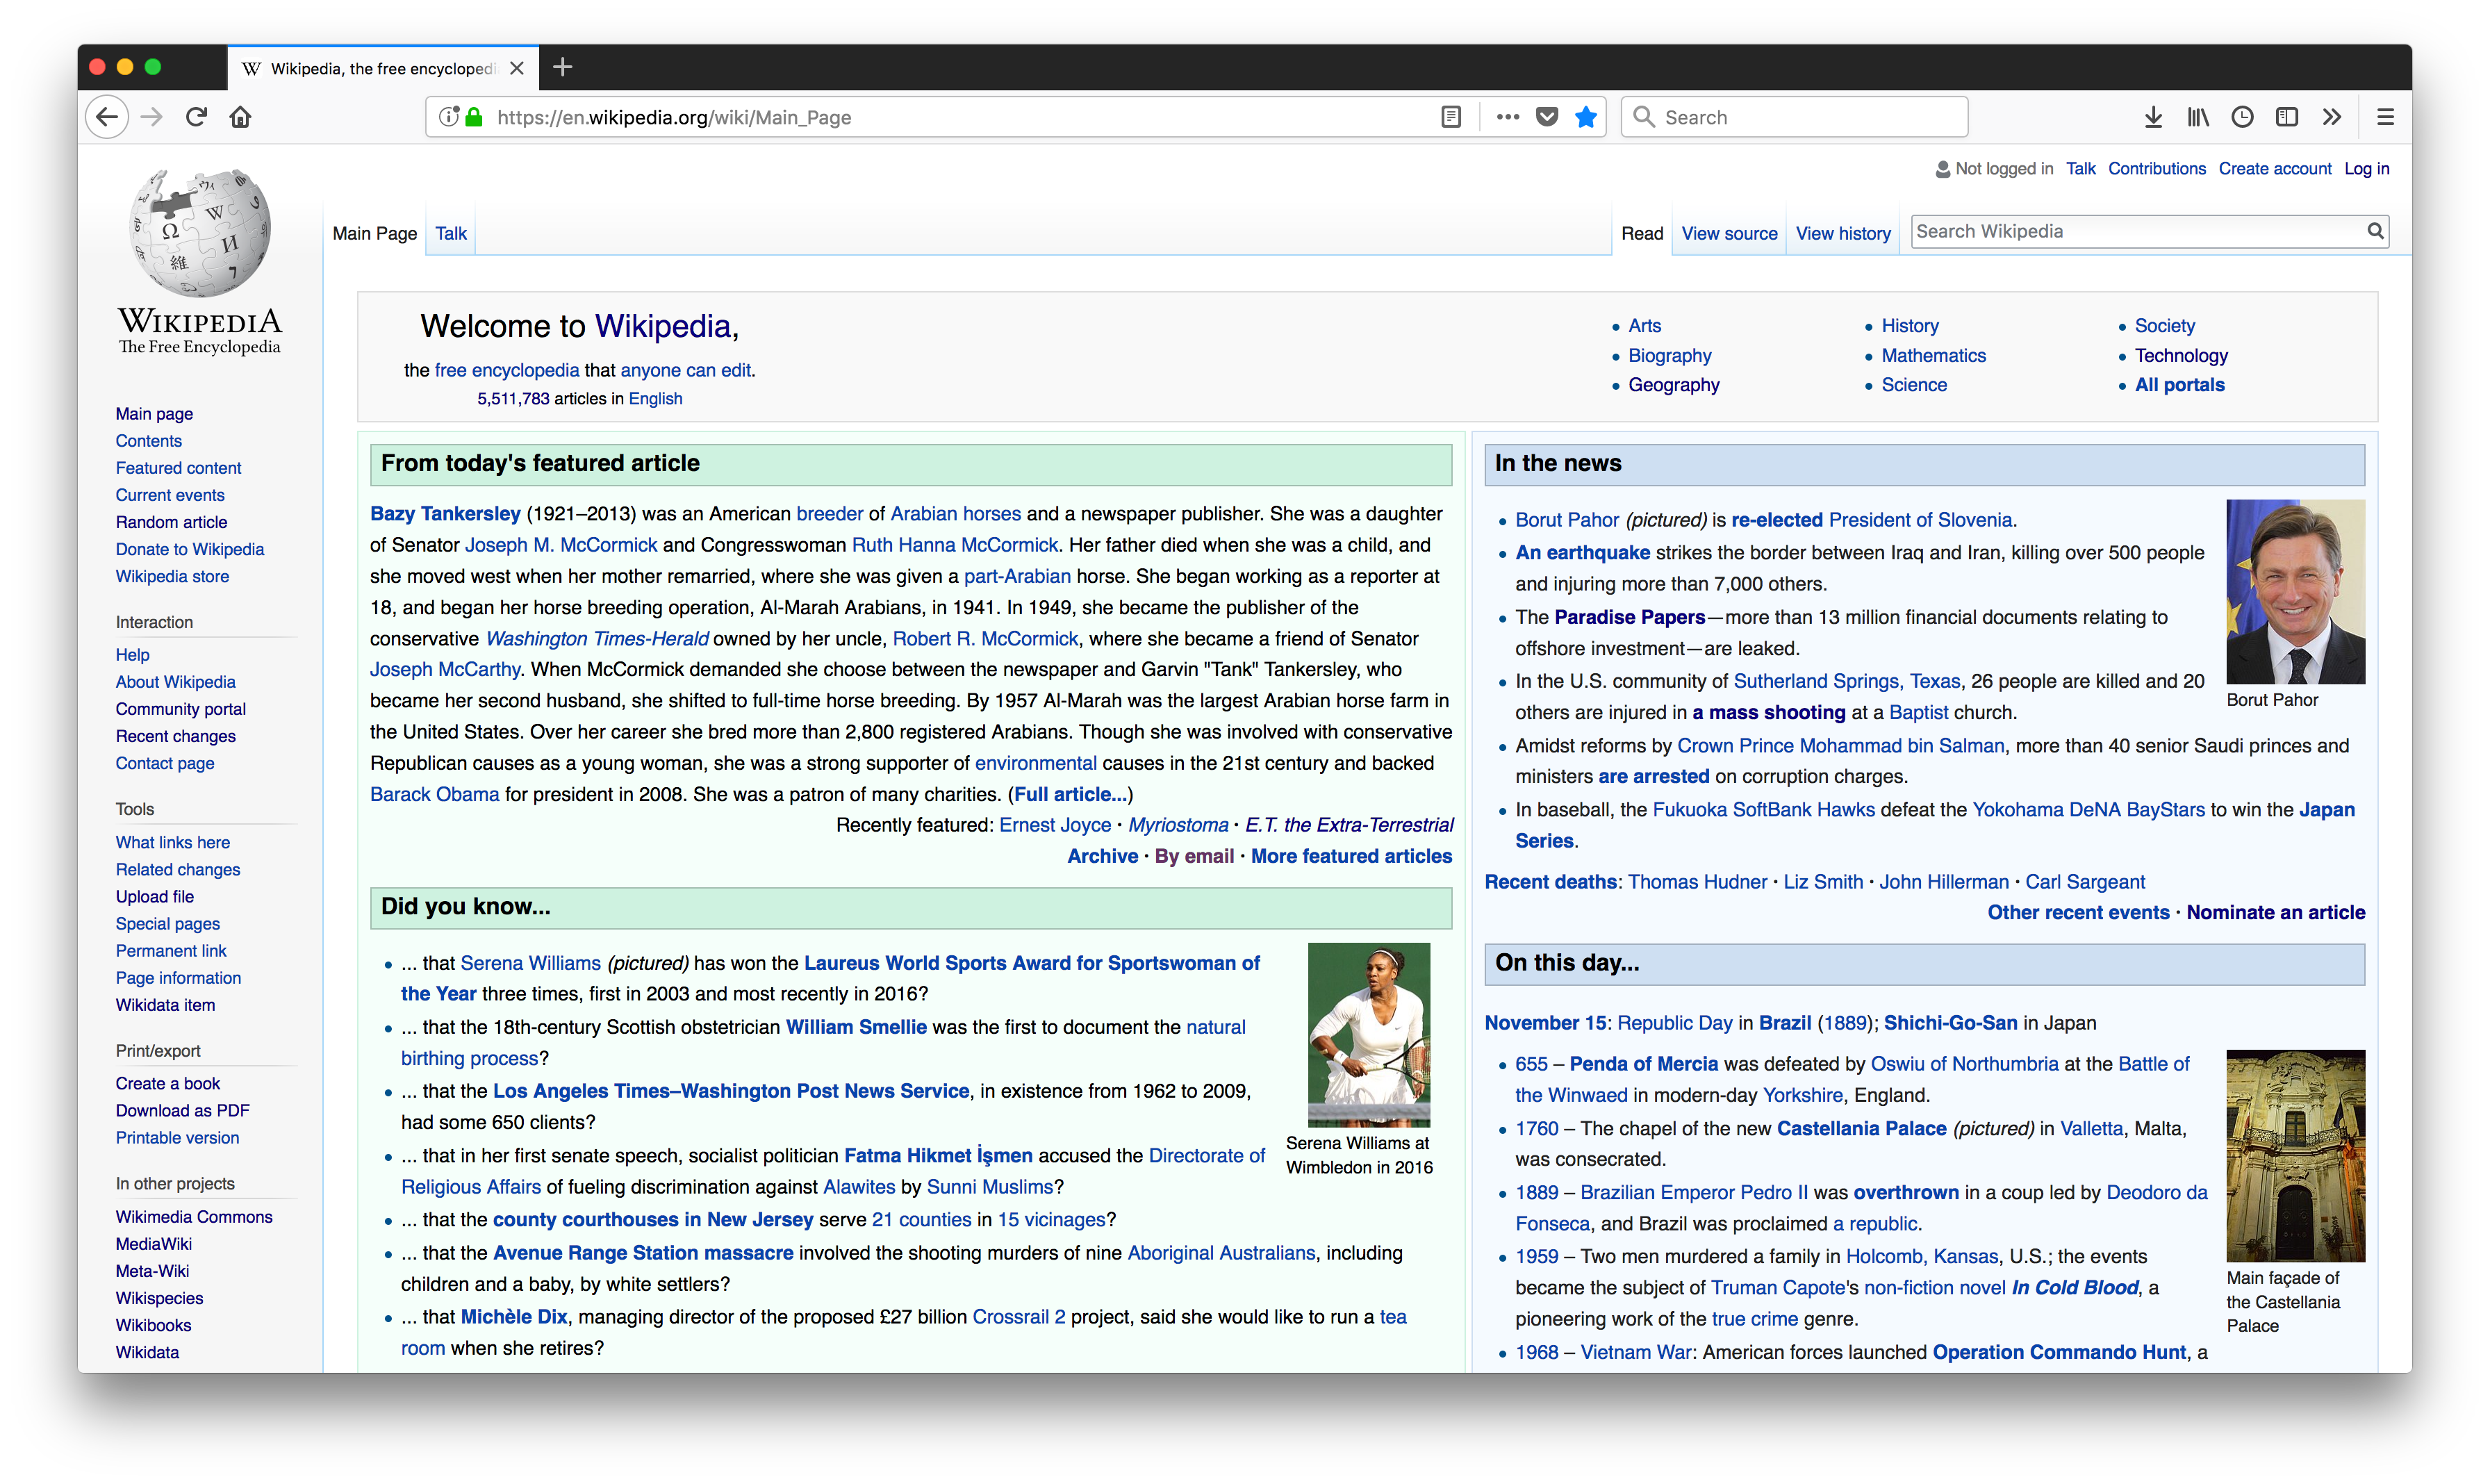2490x1484 pixels.
Task: Open the downloads panel
Action: pos(2153,117)
